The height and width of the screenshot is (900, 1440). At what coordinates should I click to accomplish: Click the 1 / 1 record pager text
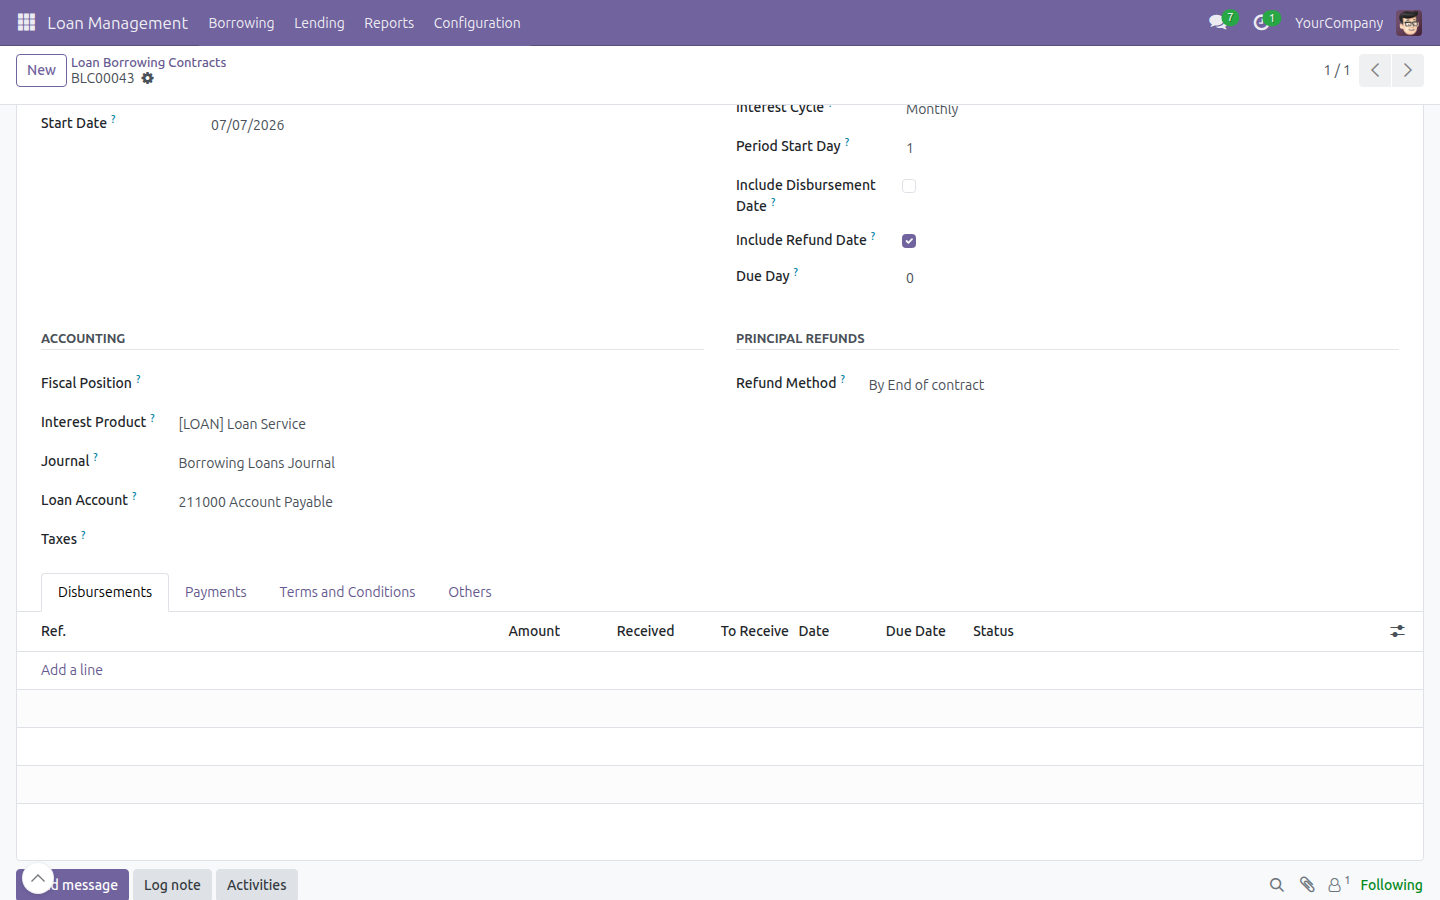(x=1337, y=70)
